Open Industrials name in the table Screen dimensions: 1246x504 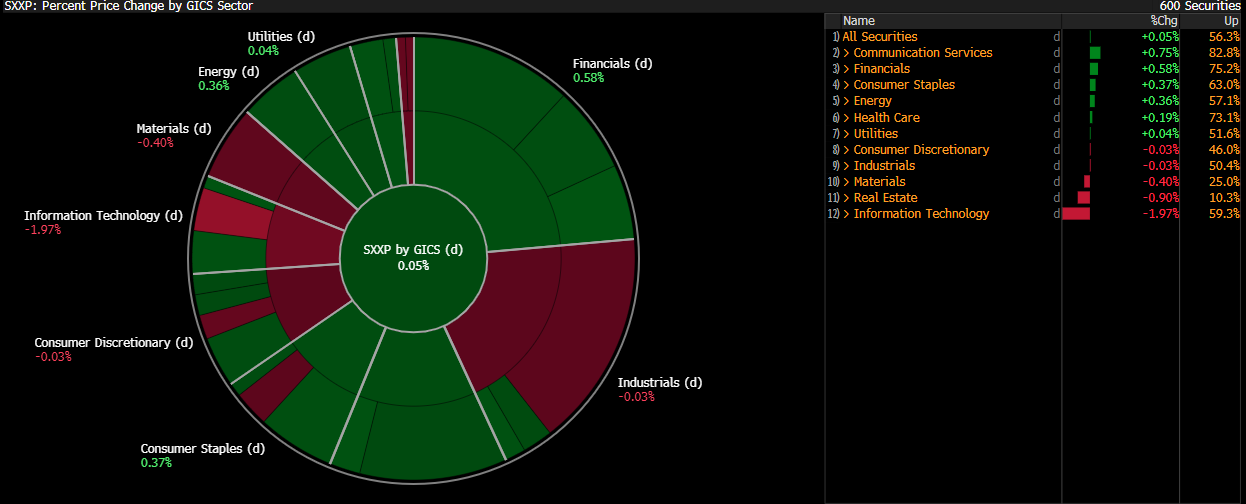[x=884, y=166]
